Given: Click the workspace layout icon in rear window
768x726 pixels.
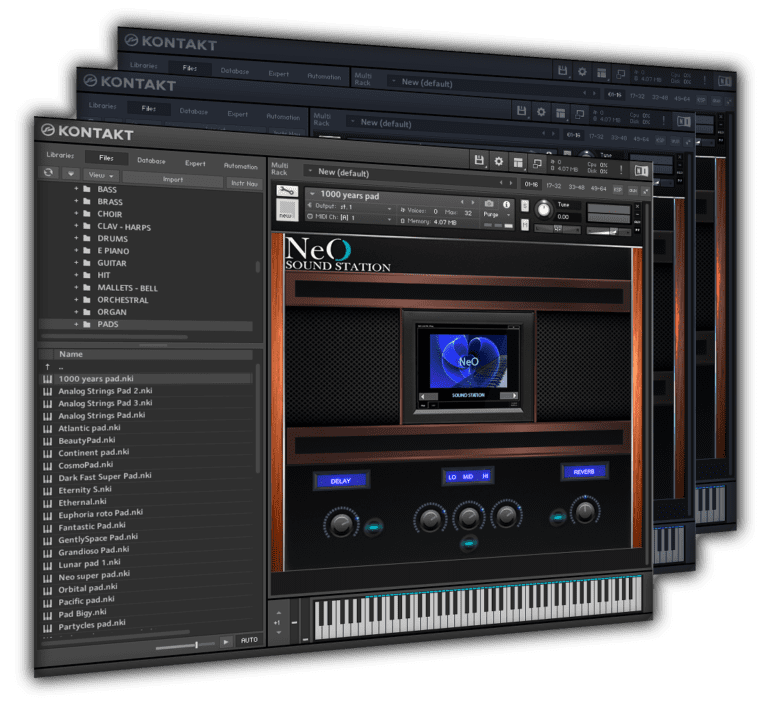Looking at the screenshot, I should point(601,73).
